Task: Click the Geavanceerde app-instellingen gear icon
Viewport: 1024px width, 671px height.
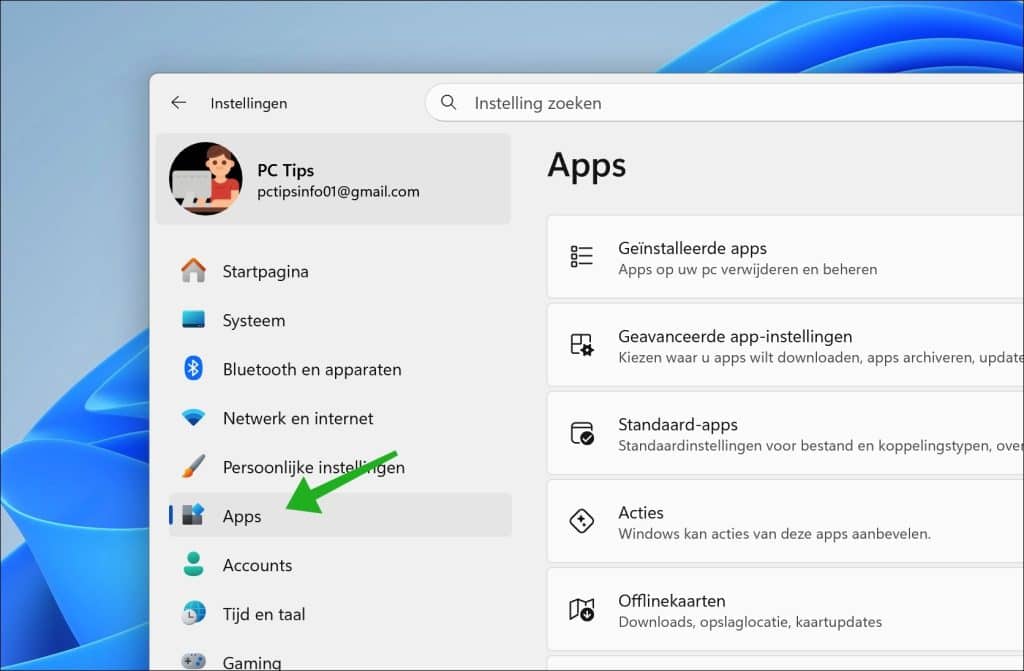Action: [581, 345]
